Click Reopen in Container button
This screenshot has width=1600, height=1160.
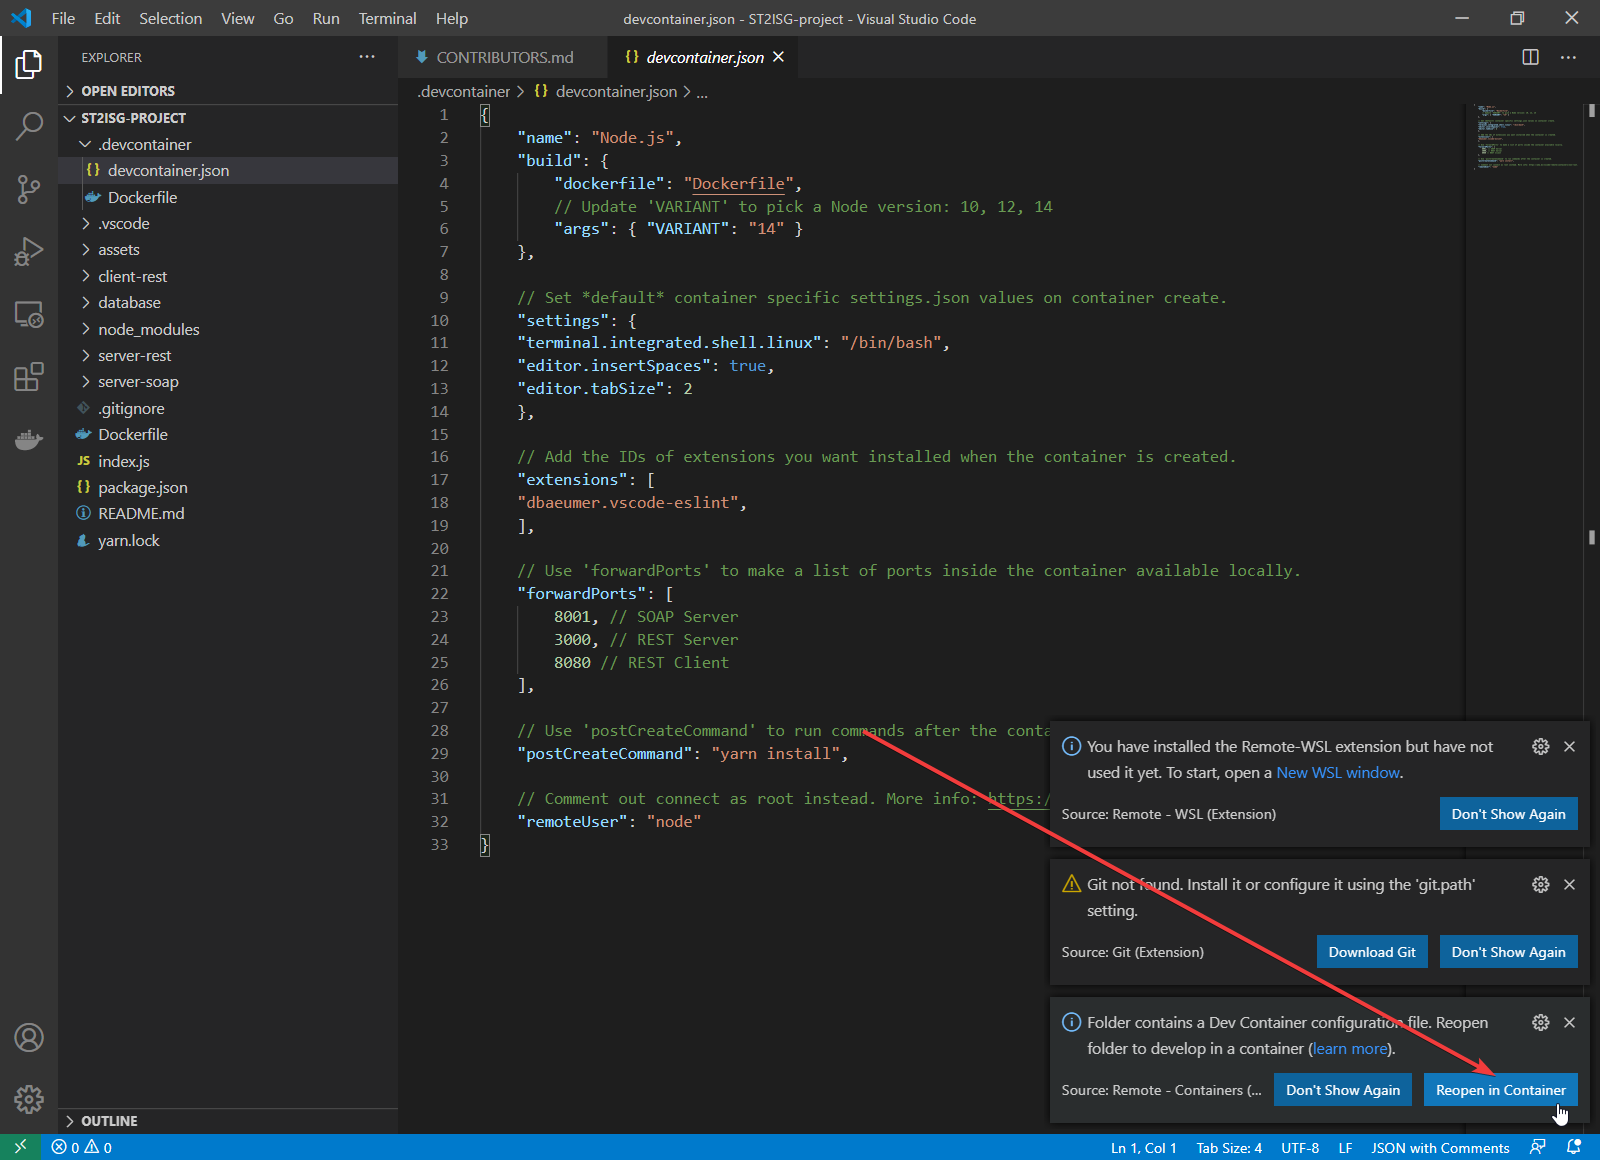click(x=1500, y=1090)
